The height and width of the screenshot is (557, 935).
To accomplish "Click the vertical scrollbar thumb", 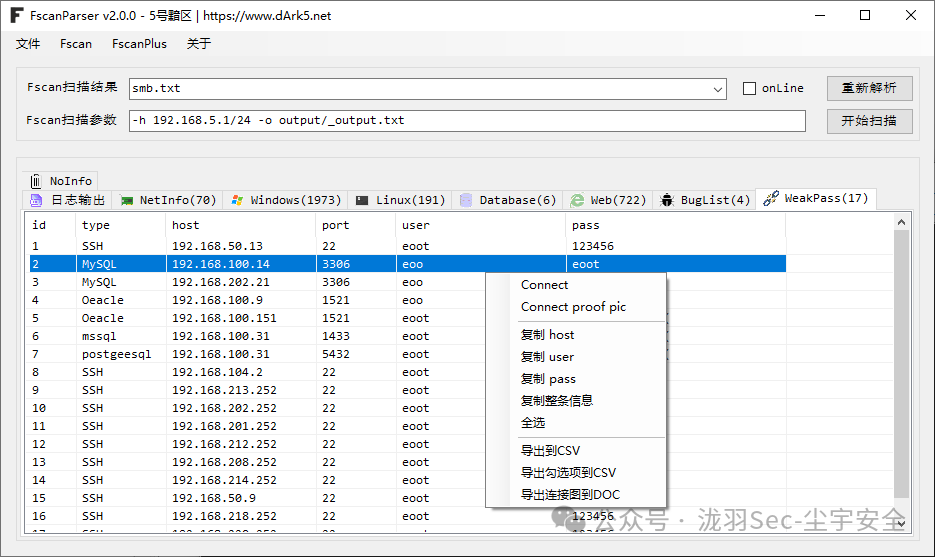I will pyautogui.click(x=902, y=364).
